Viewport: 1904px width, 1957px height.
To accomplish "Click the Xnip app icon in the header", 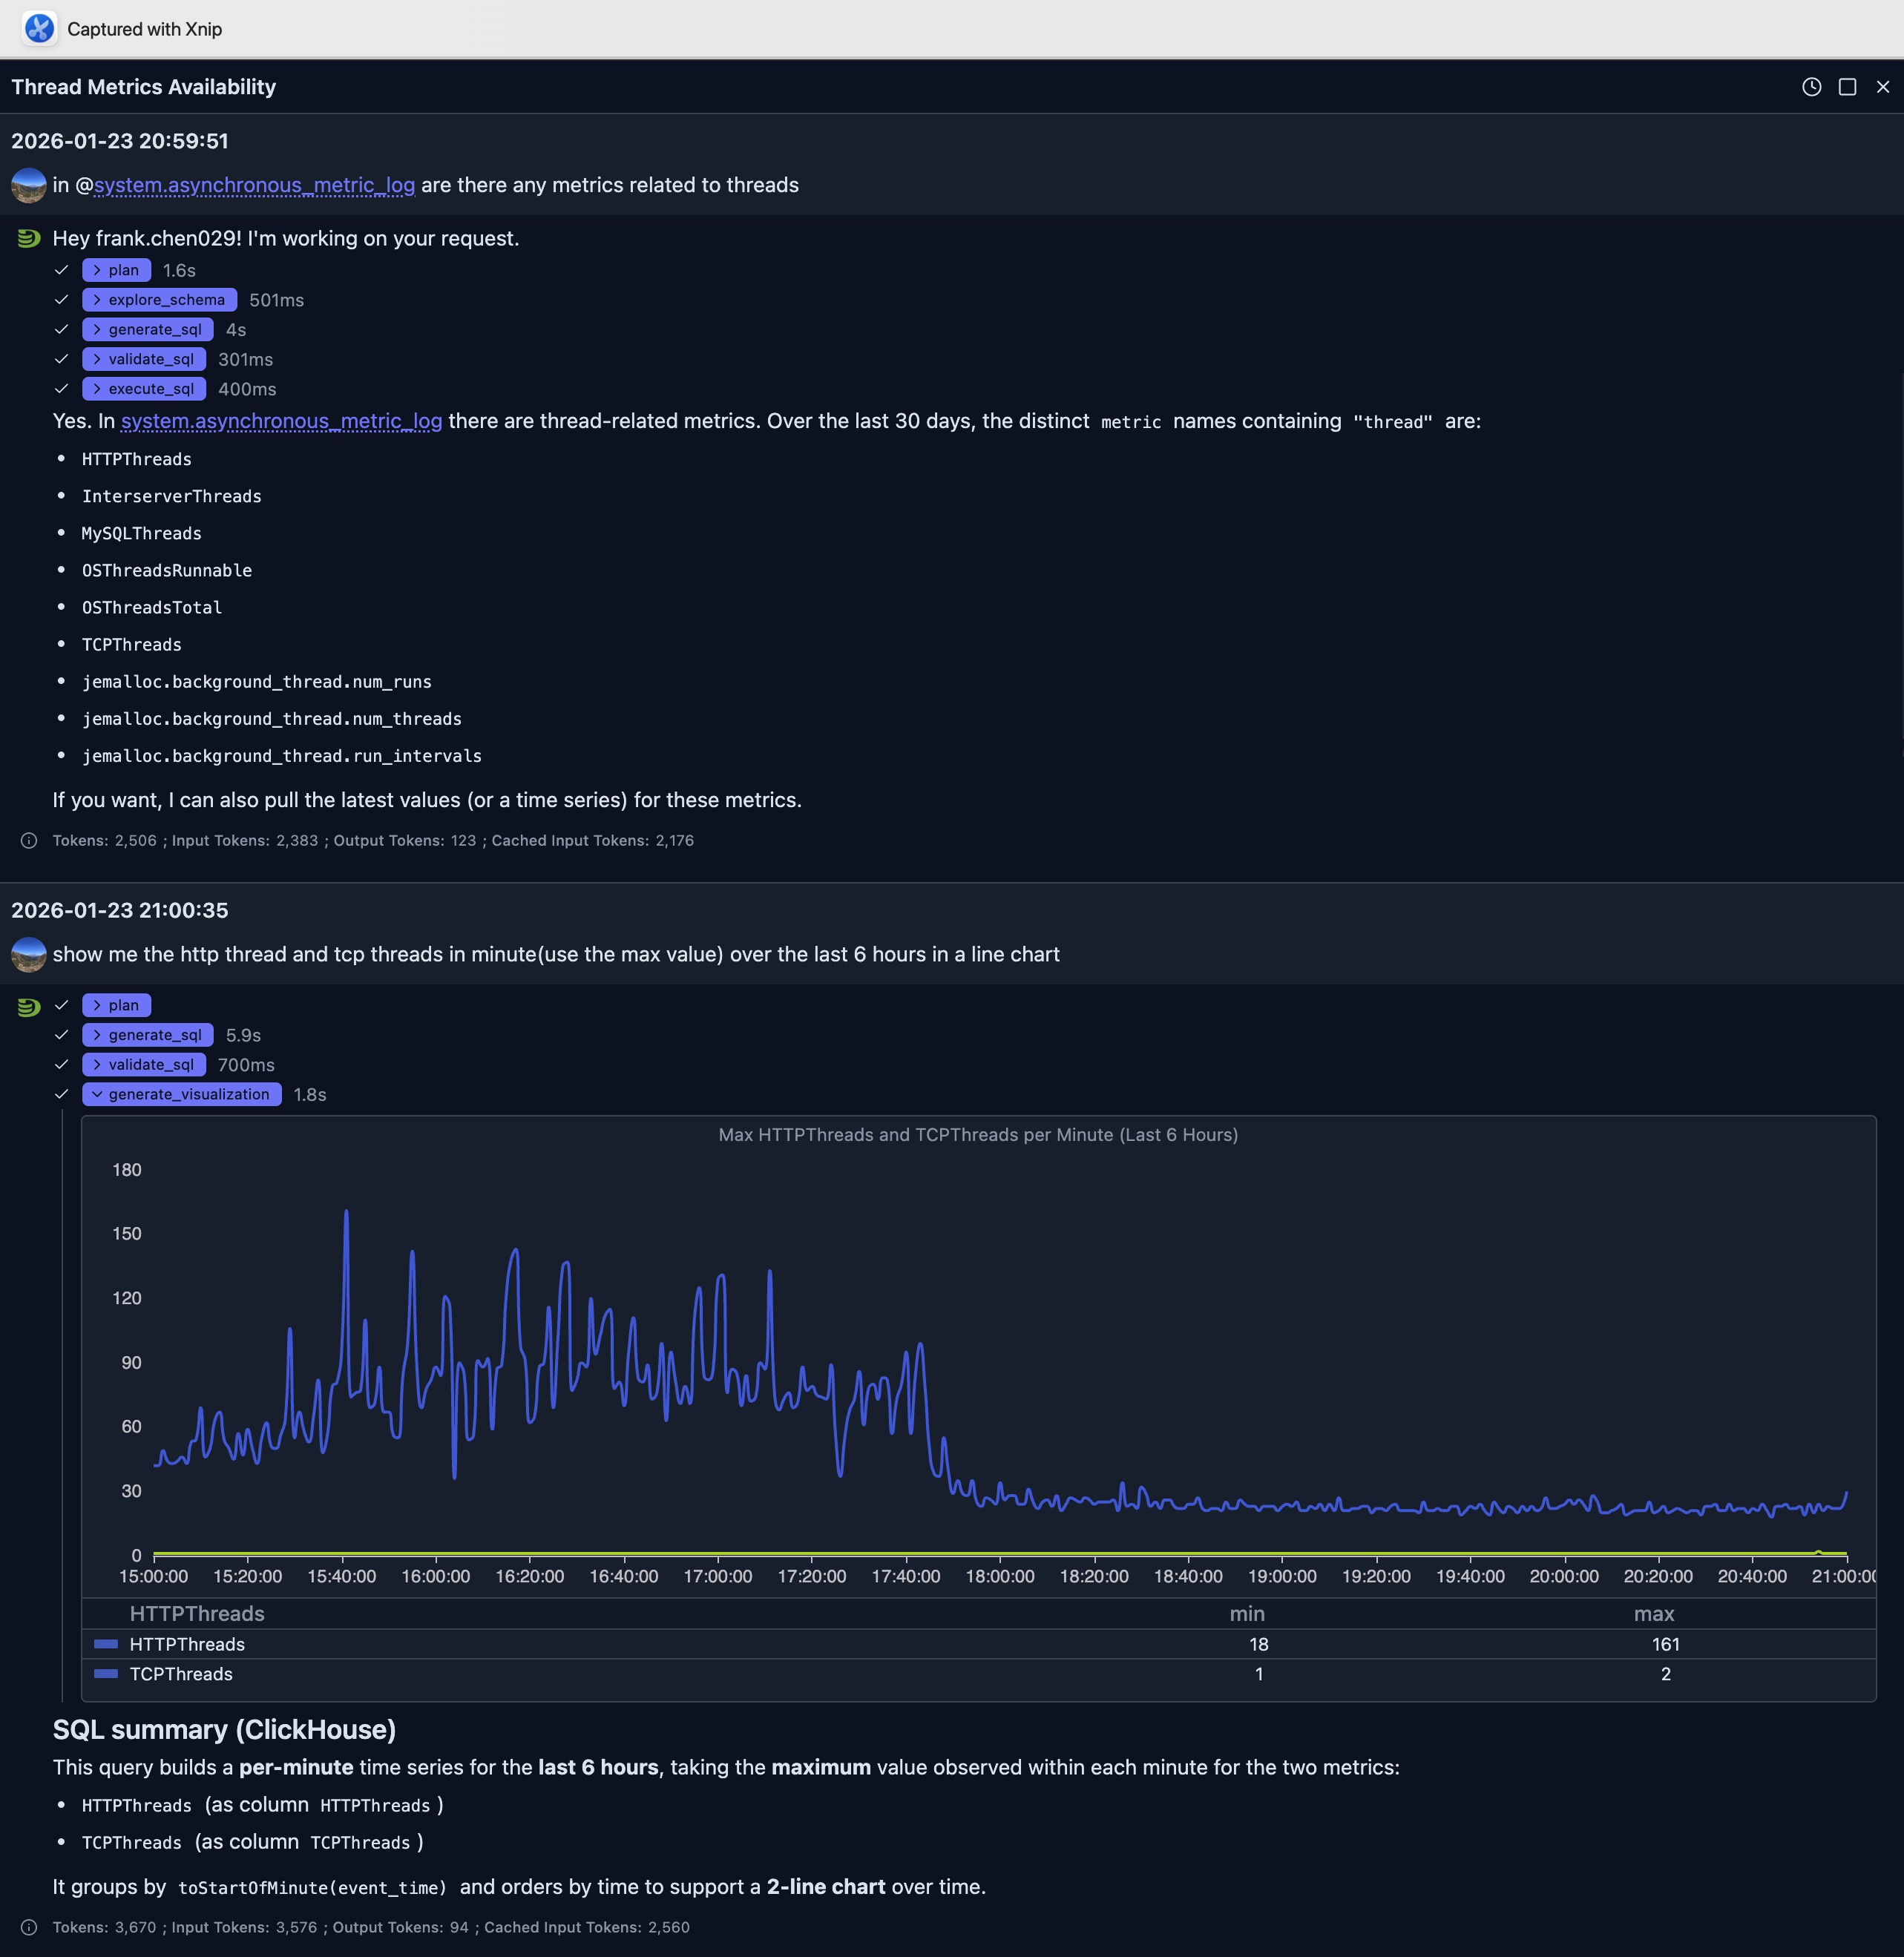I will coord(39,29).
